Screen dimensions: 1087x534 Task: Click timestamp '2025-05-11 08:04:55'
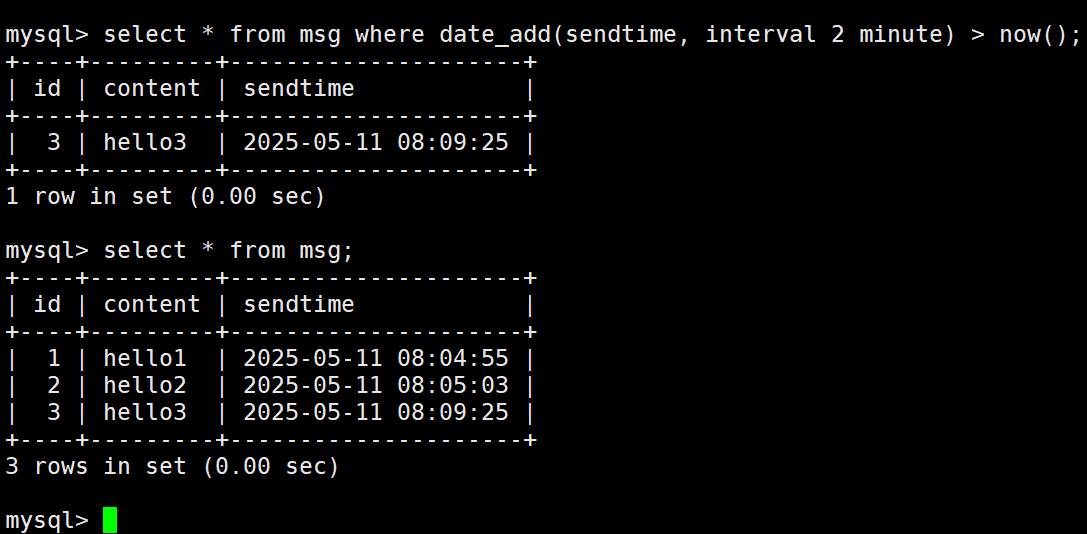point(376,358)
